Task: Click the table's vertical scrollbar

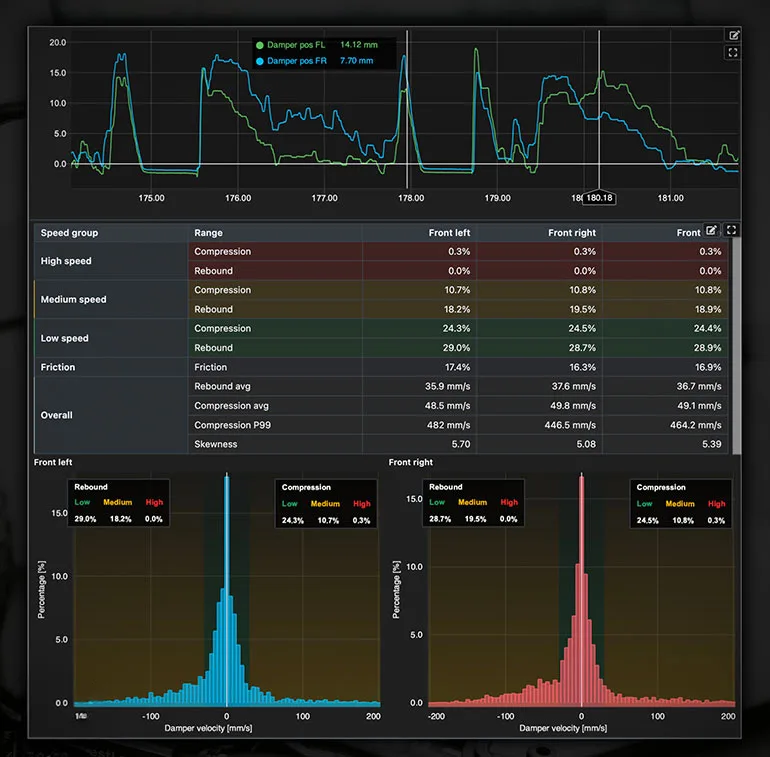Action: click(x=736, y=346)
